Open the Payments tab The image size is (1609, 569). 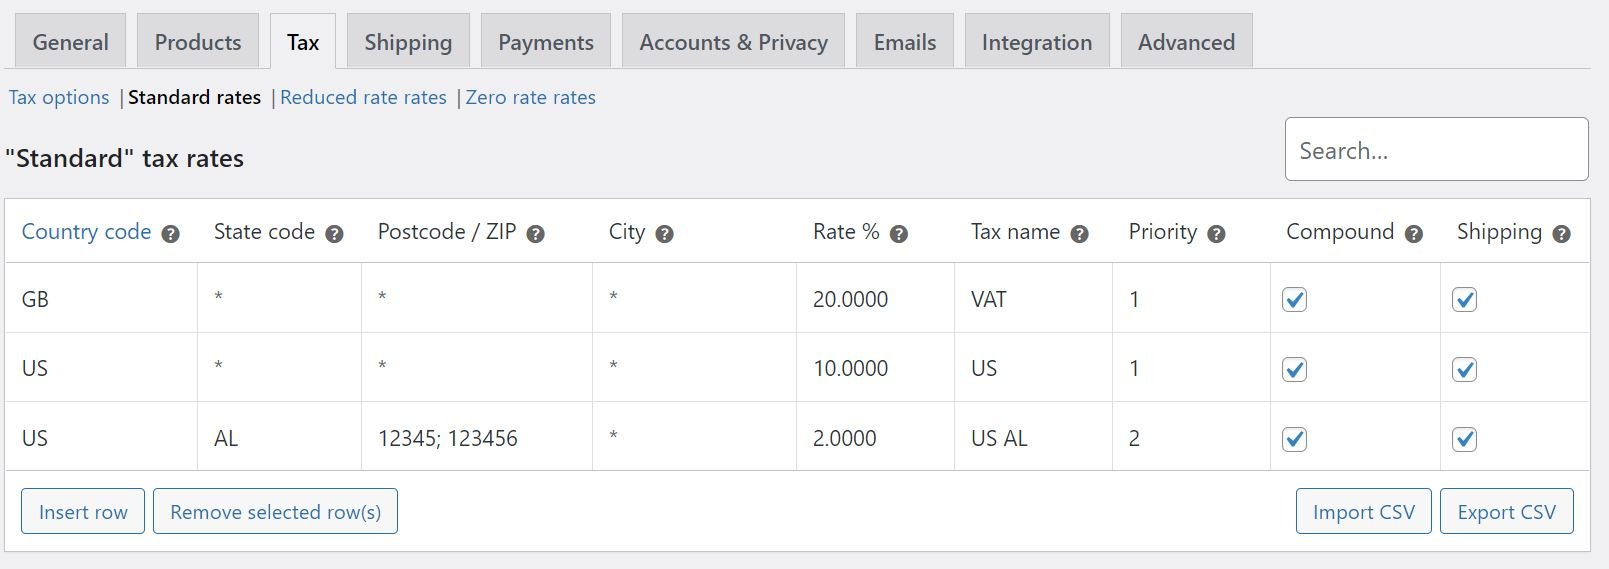click(x=546, y=42)
